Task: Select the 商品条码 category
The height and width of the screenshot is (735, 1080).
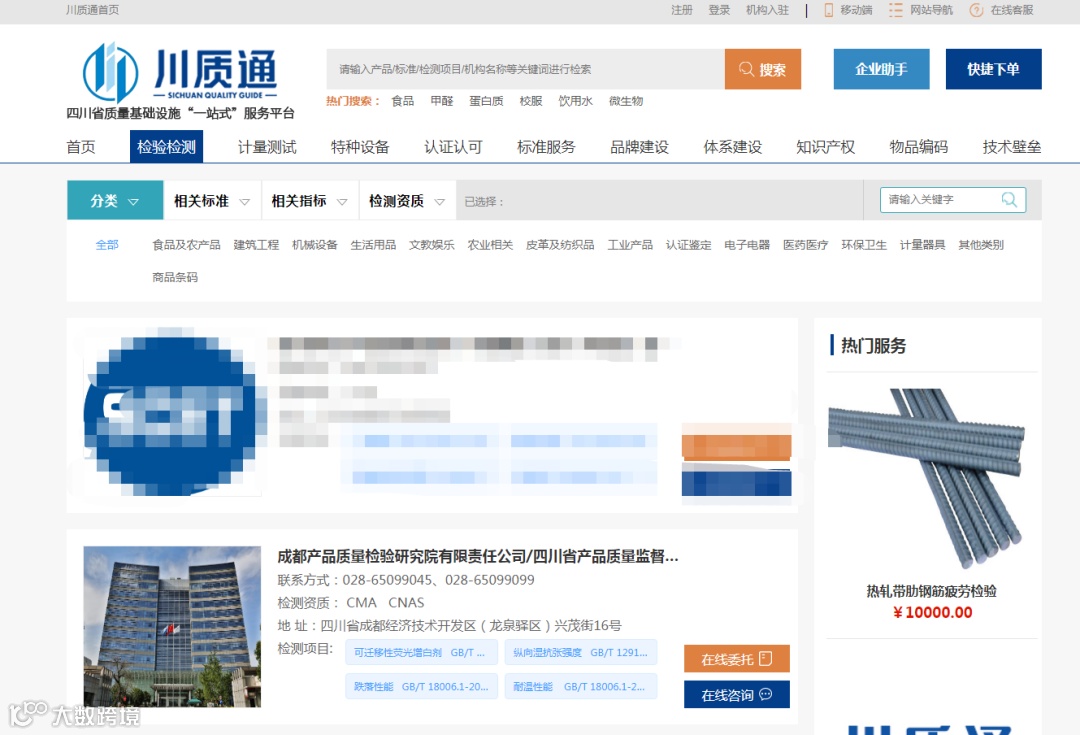Action: pos(174,277)
